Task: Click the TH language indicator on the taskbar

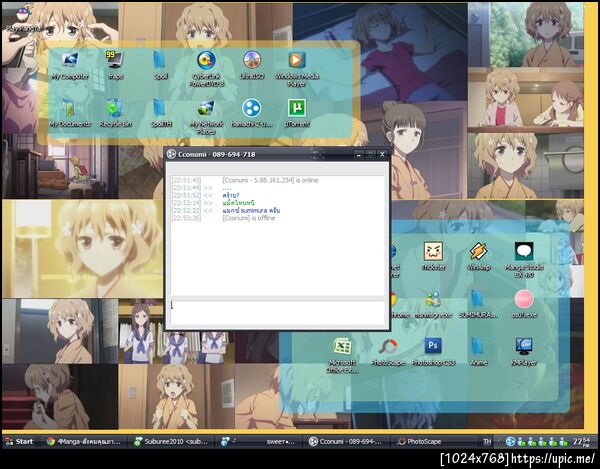Action: [x=487, y=442]
